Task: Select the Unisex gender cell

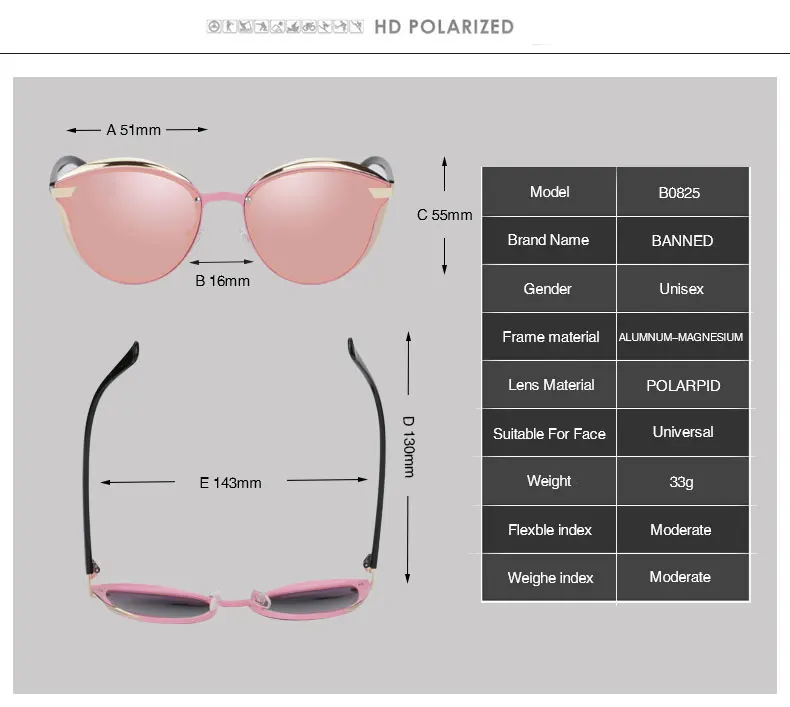Action: 683,289
